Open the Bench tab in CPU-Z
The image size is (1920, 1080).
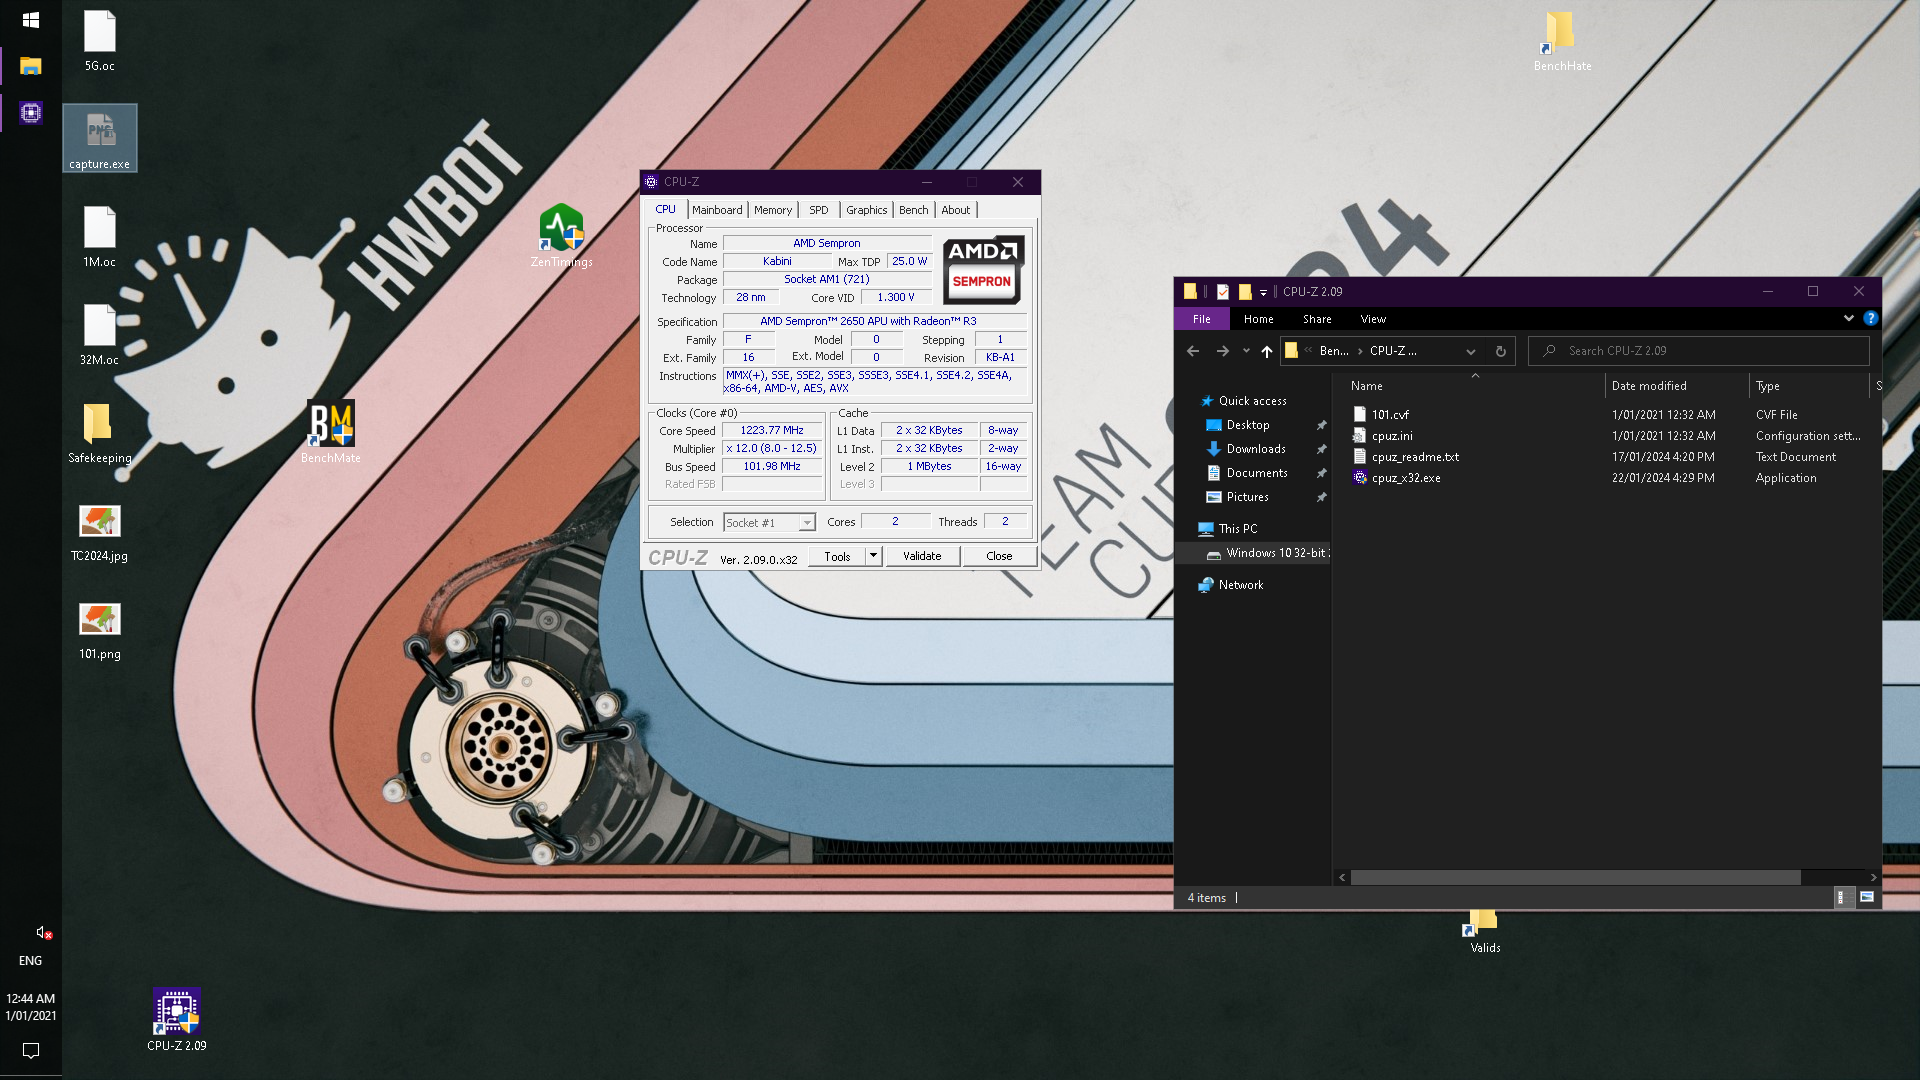[x=913, y=210]
